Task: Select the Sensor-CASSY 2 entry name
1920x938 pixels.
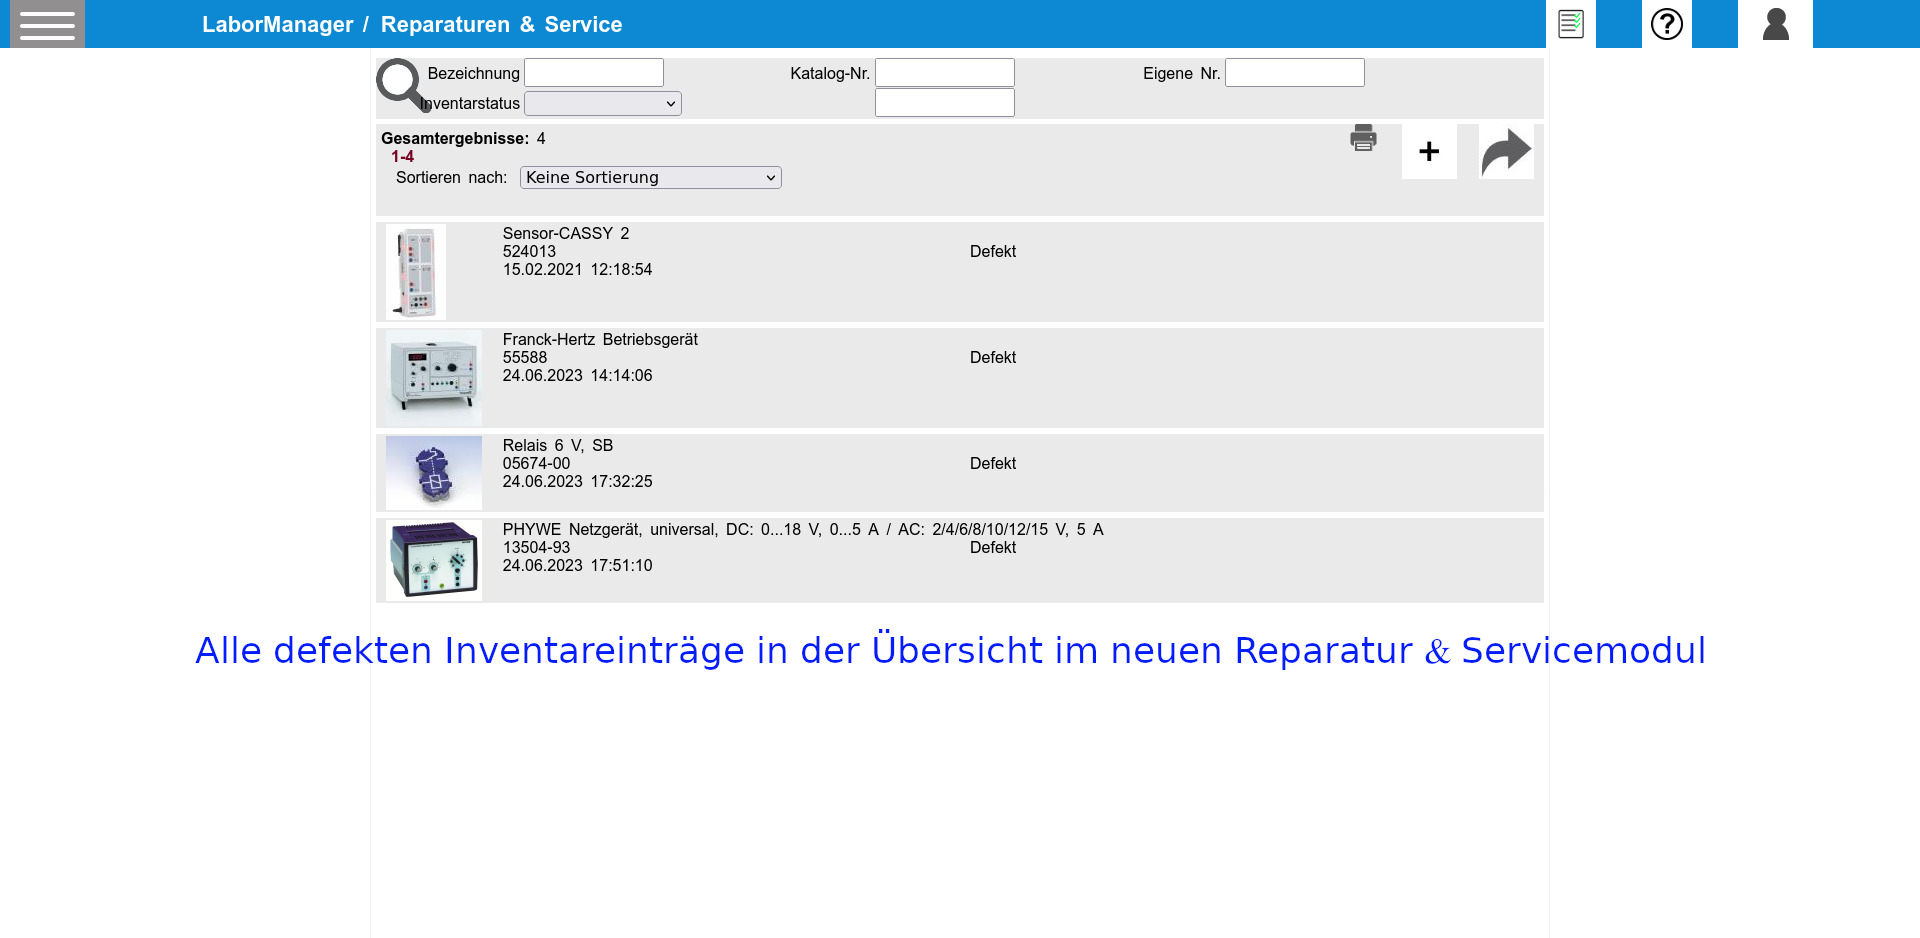Action: click(x=566, y=233)
